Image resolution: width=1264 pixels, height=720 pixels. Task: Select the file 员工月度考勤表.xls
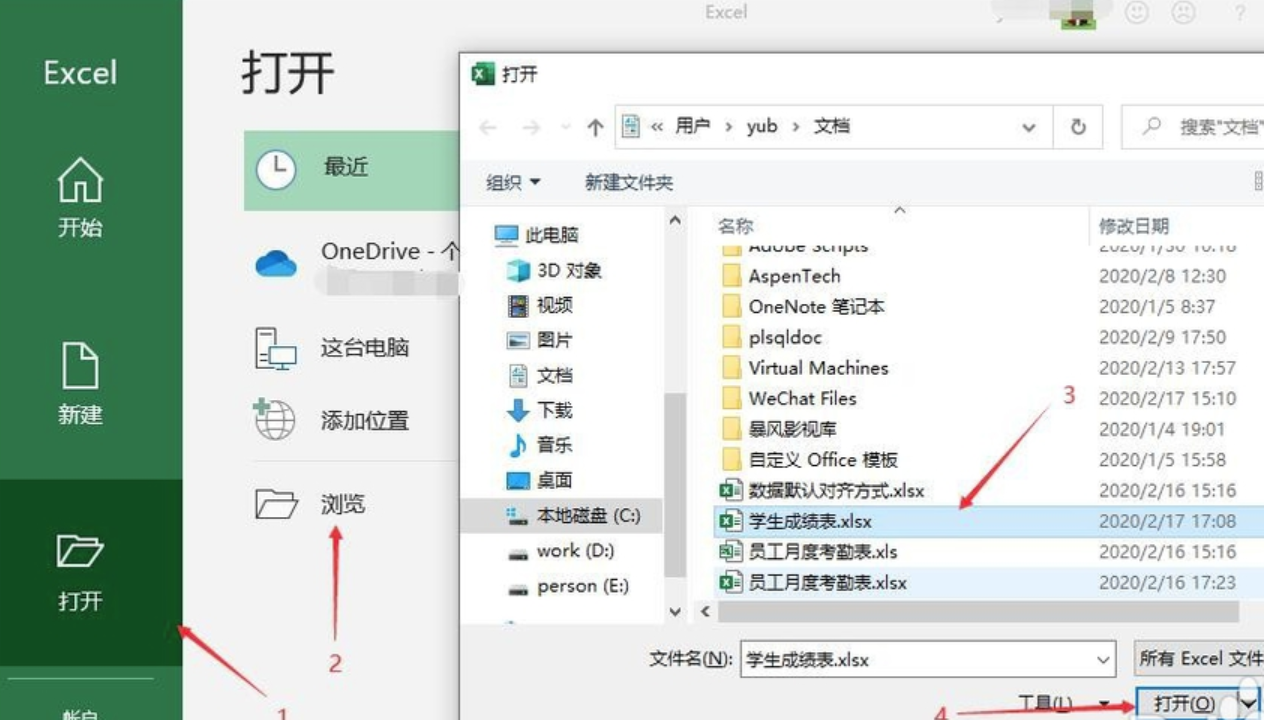[x=808, y=552]
